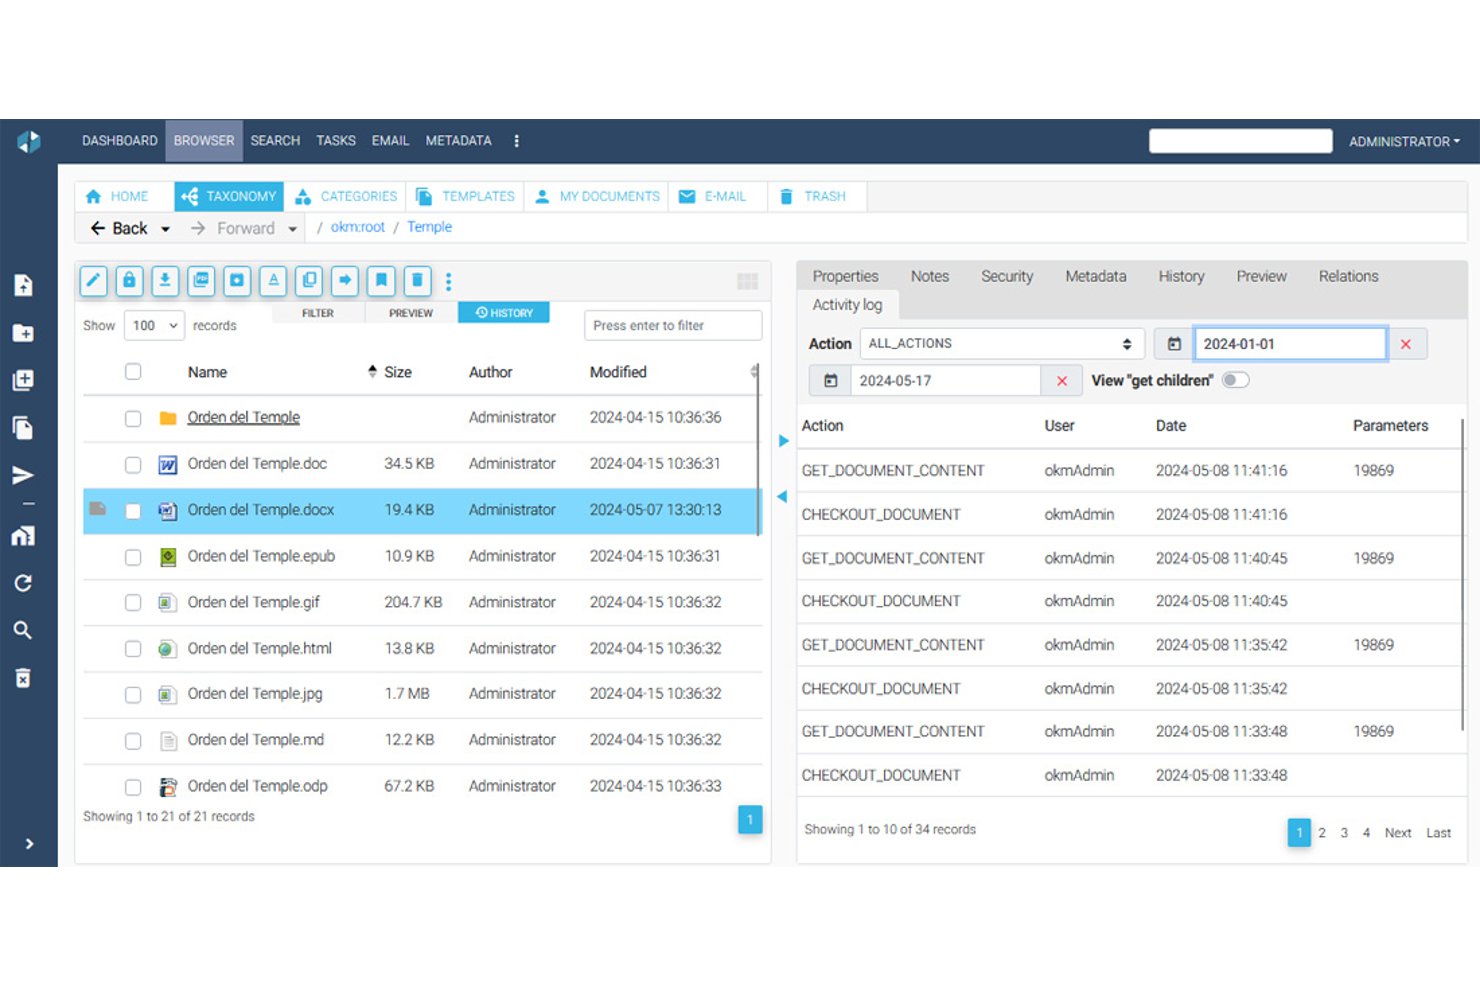The width and height of the screenshot is (1480, 987).
Task: Check the Orden del Temple.jpg checkbox
Action: pyautogui.click(x=133, y=695)
